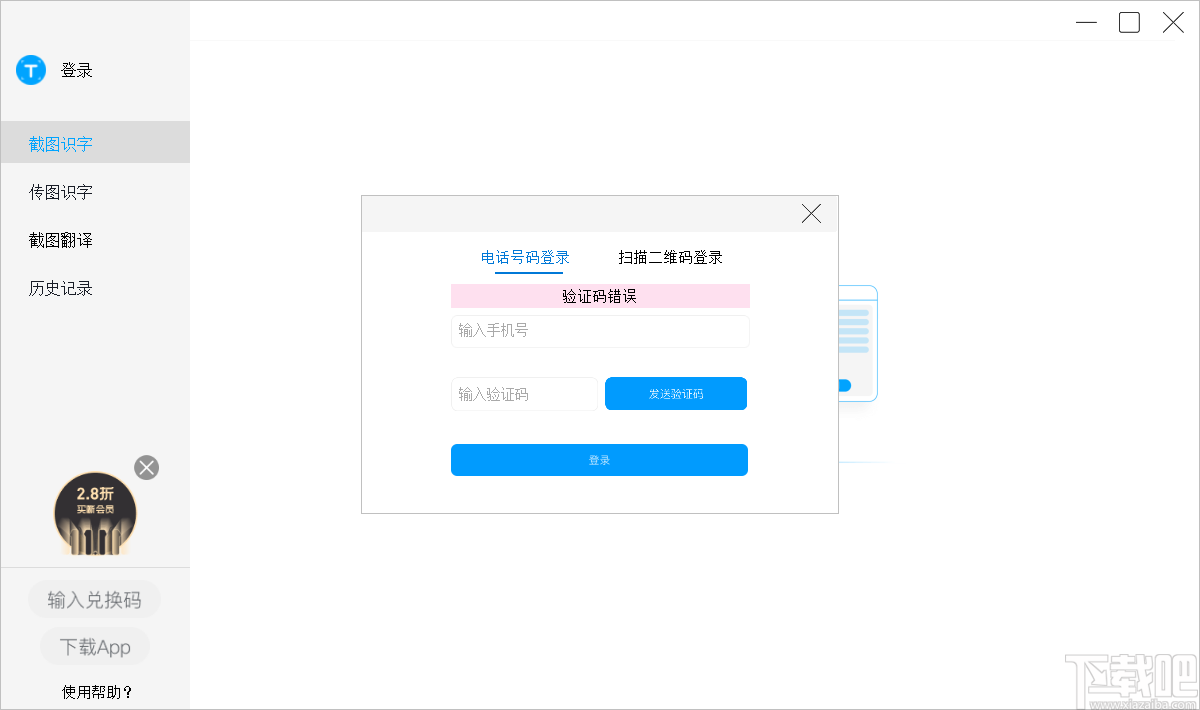Dismiss the membership promo with the X

coord(146,467)
